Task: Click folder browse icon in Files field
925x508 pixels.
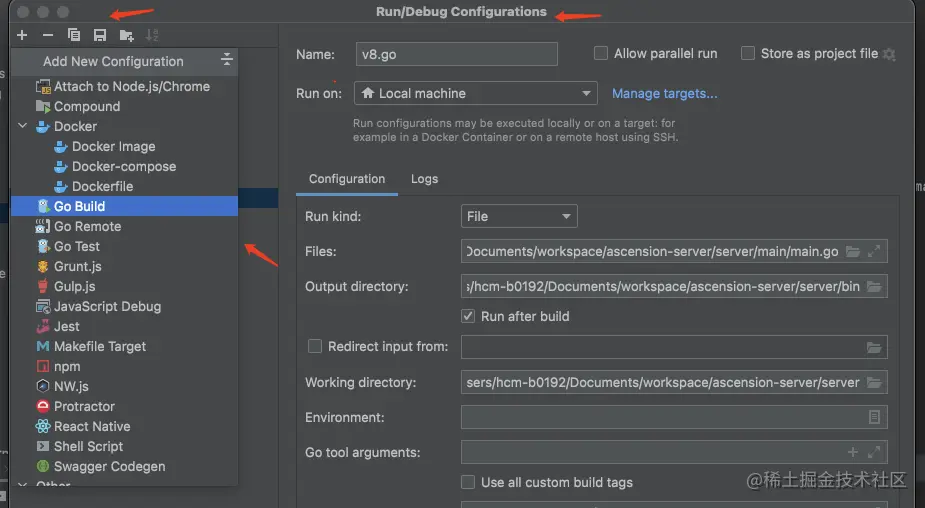Action: [853, 251]
